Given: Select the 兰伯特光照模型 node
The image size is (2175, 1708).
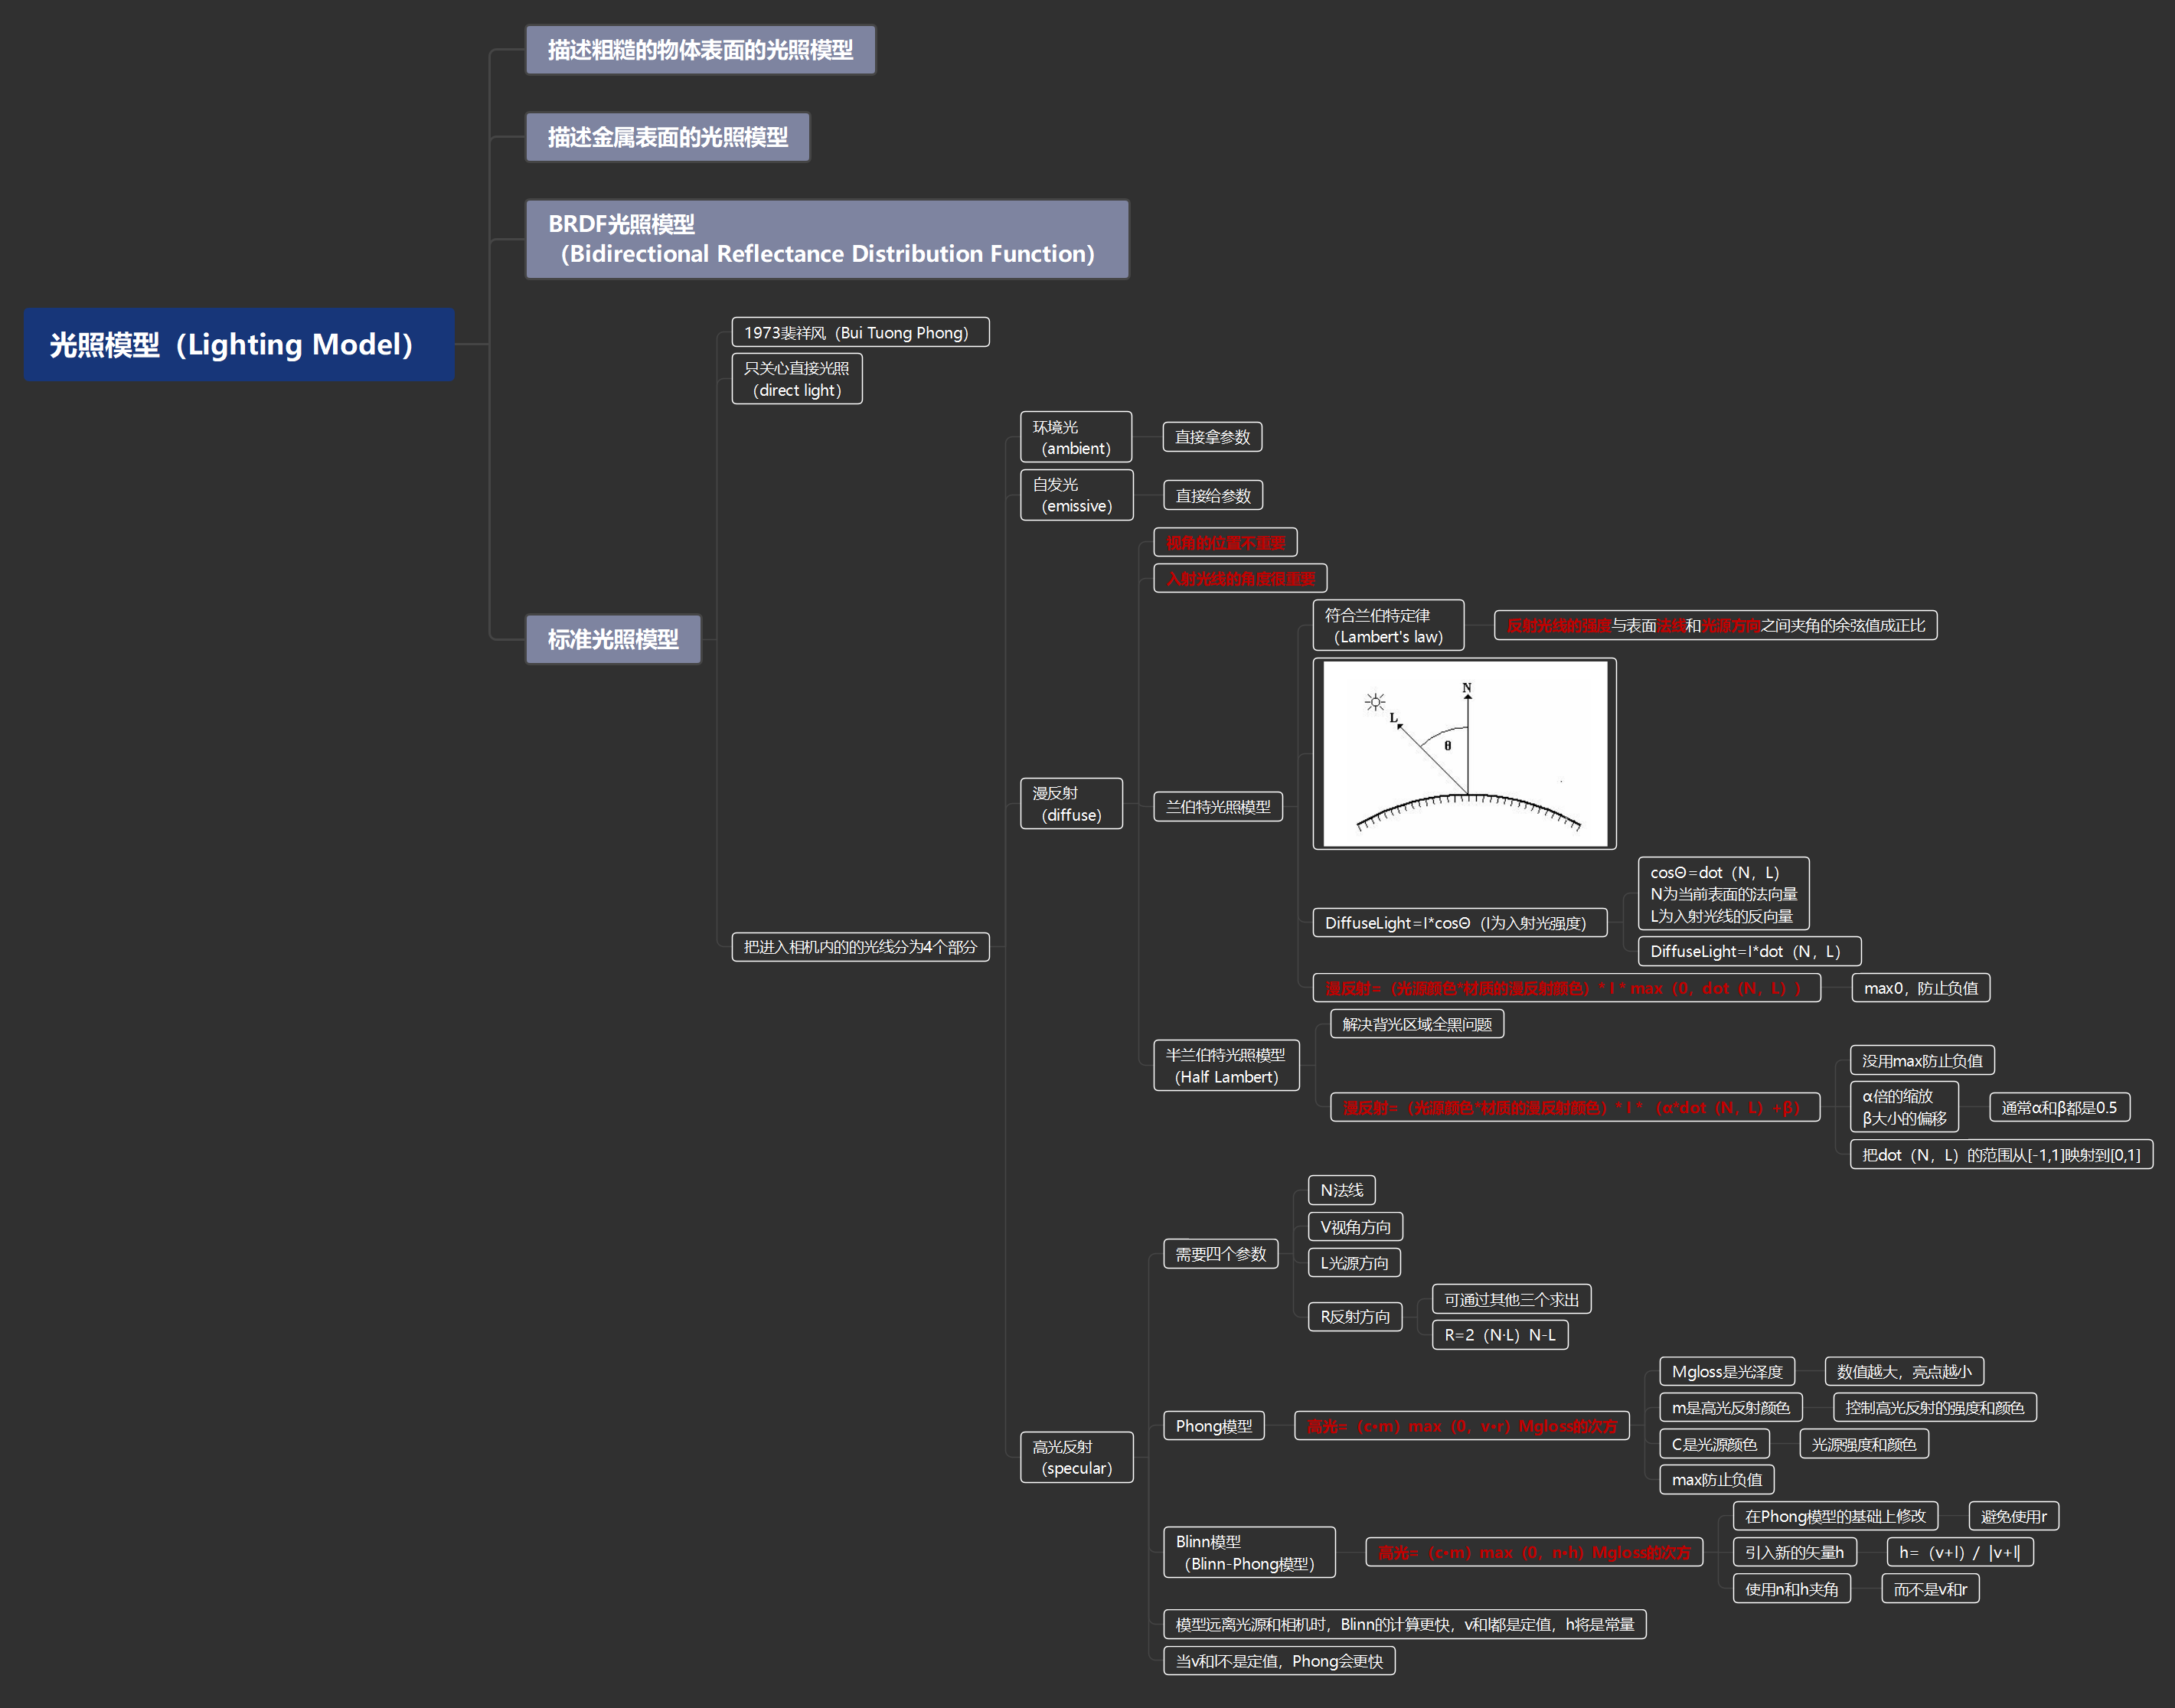Looking at the screenshot, I should 1218,807.
